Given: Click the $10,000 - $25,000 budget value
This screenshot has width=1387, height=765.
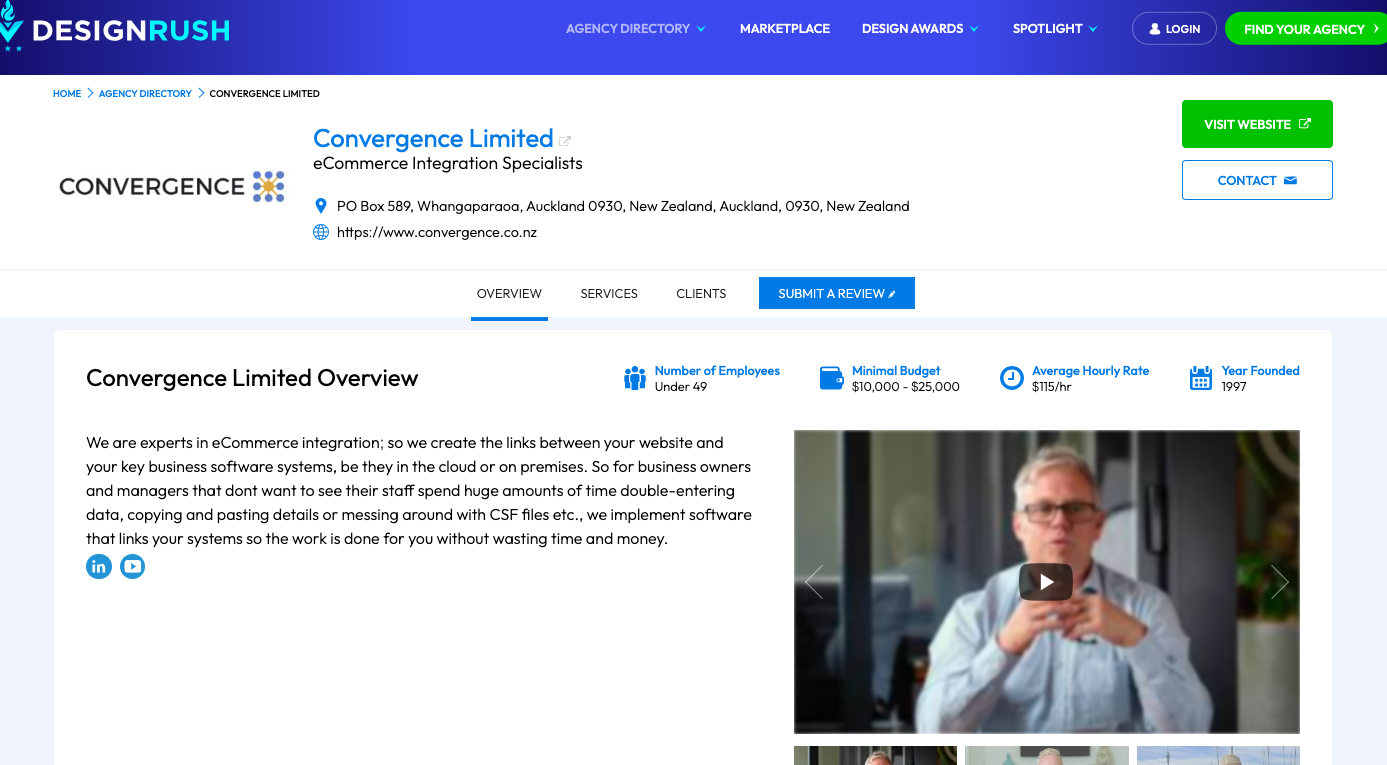Looking at the screenshot, I should pyautogui.click(x=906, y=386).
